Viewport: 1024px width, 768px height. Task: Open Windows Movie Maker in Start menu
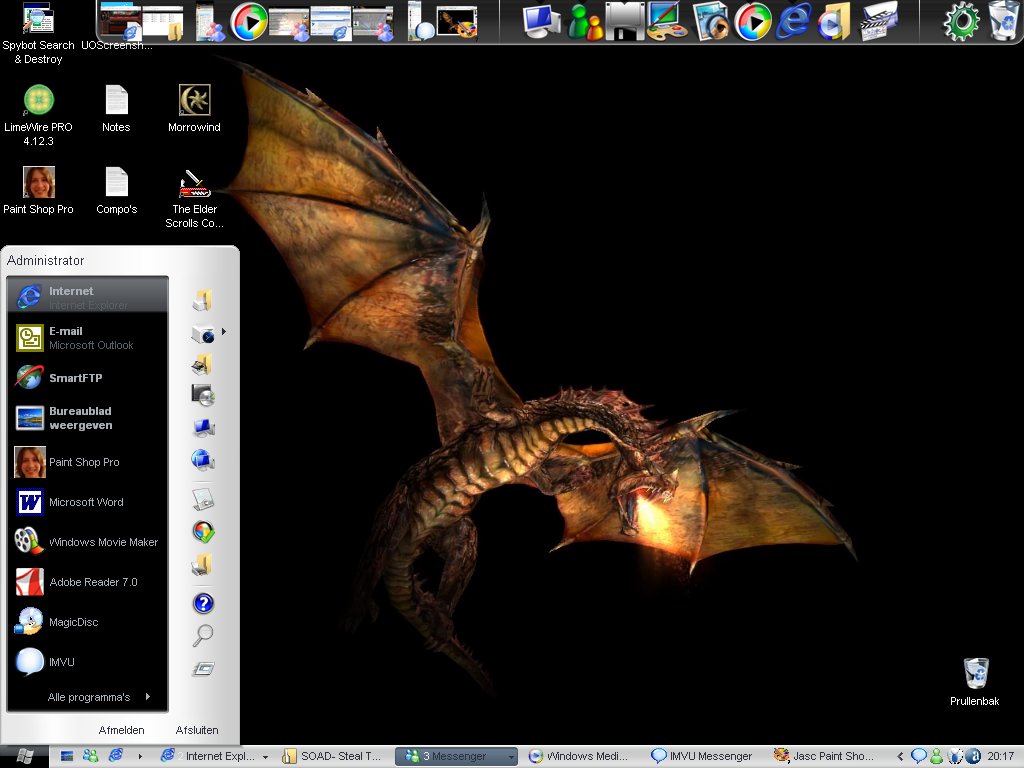point(88,542)
